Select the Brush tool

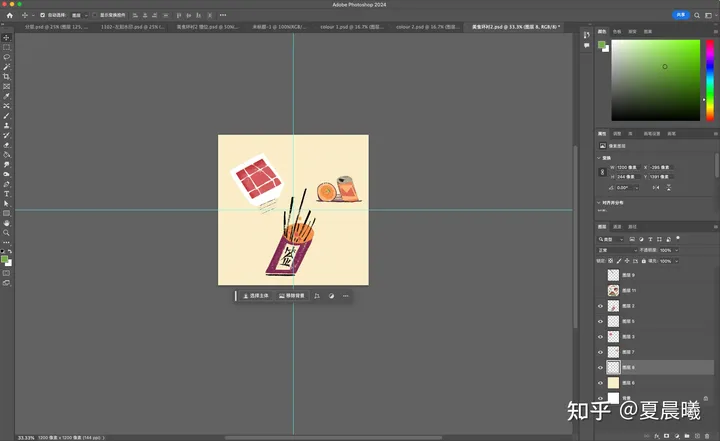coord(6,116)
